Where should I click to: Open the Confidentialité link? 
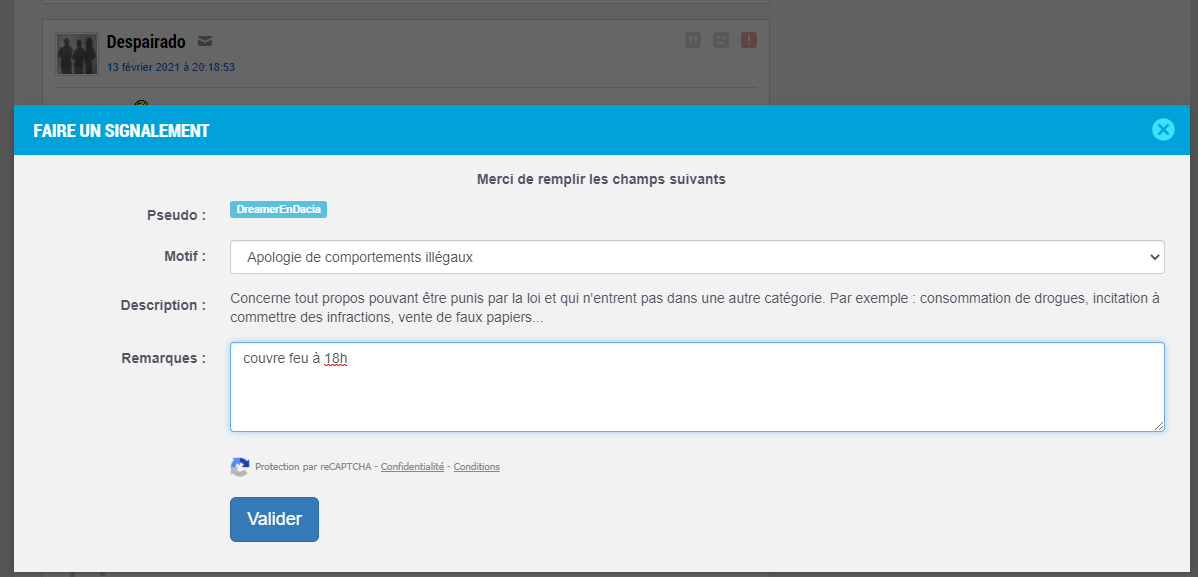(x=412, y=467)
